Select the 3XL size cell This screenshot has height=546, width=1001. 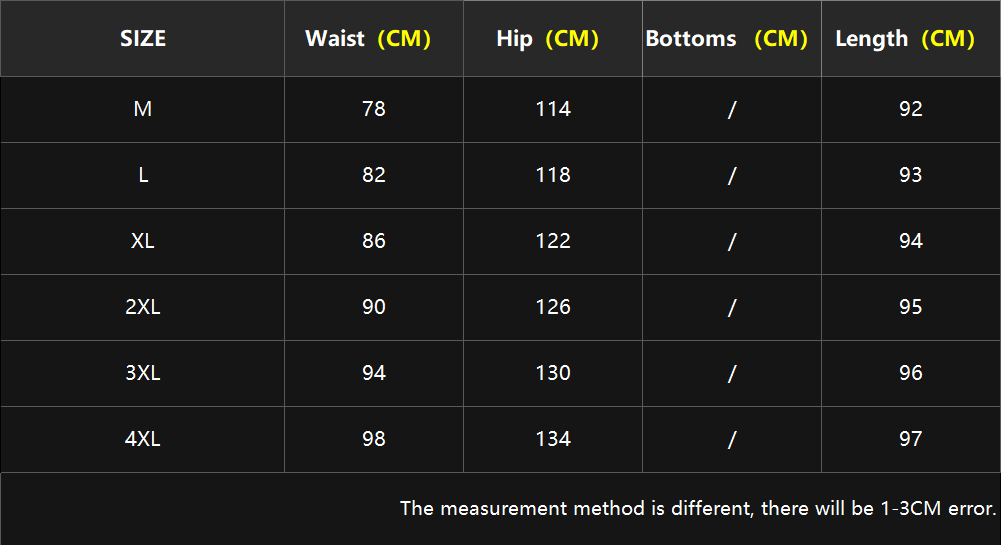coord(143,373)
